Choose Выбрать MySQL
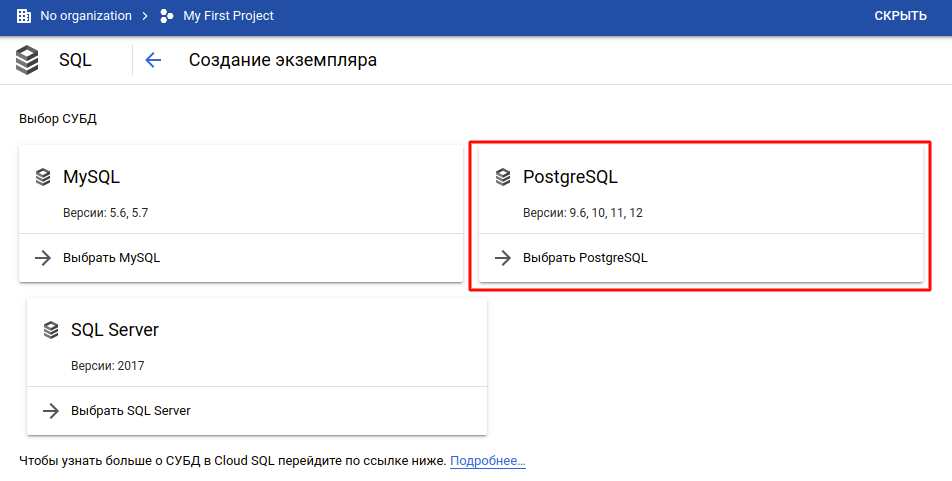This screenshot has width=952, height=481. (112, 258)
